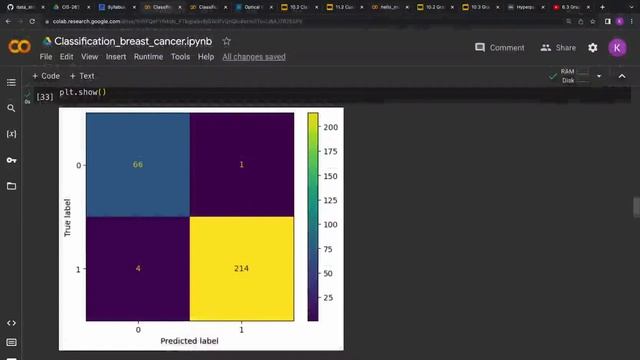Open find and replace in sidebar

pyautogui.click(x=11, y=108)
